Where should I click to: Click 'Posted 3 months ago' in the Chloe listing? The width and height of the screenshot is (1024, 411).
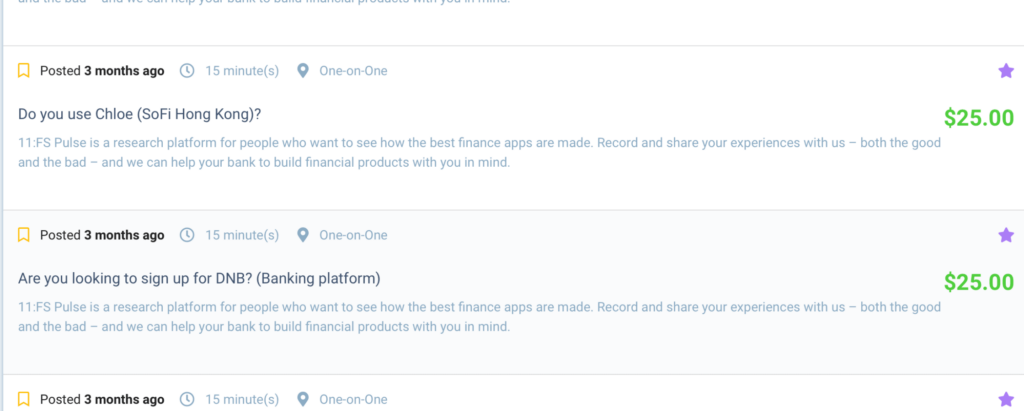pos(103,71)
